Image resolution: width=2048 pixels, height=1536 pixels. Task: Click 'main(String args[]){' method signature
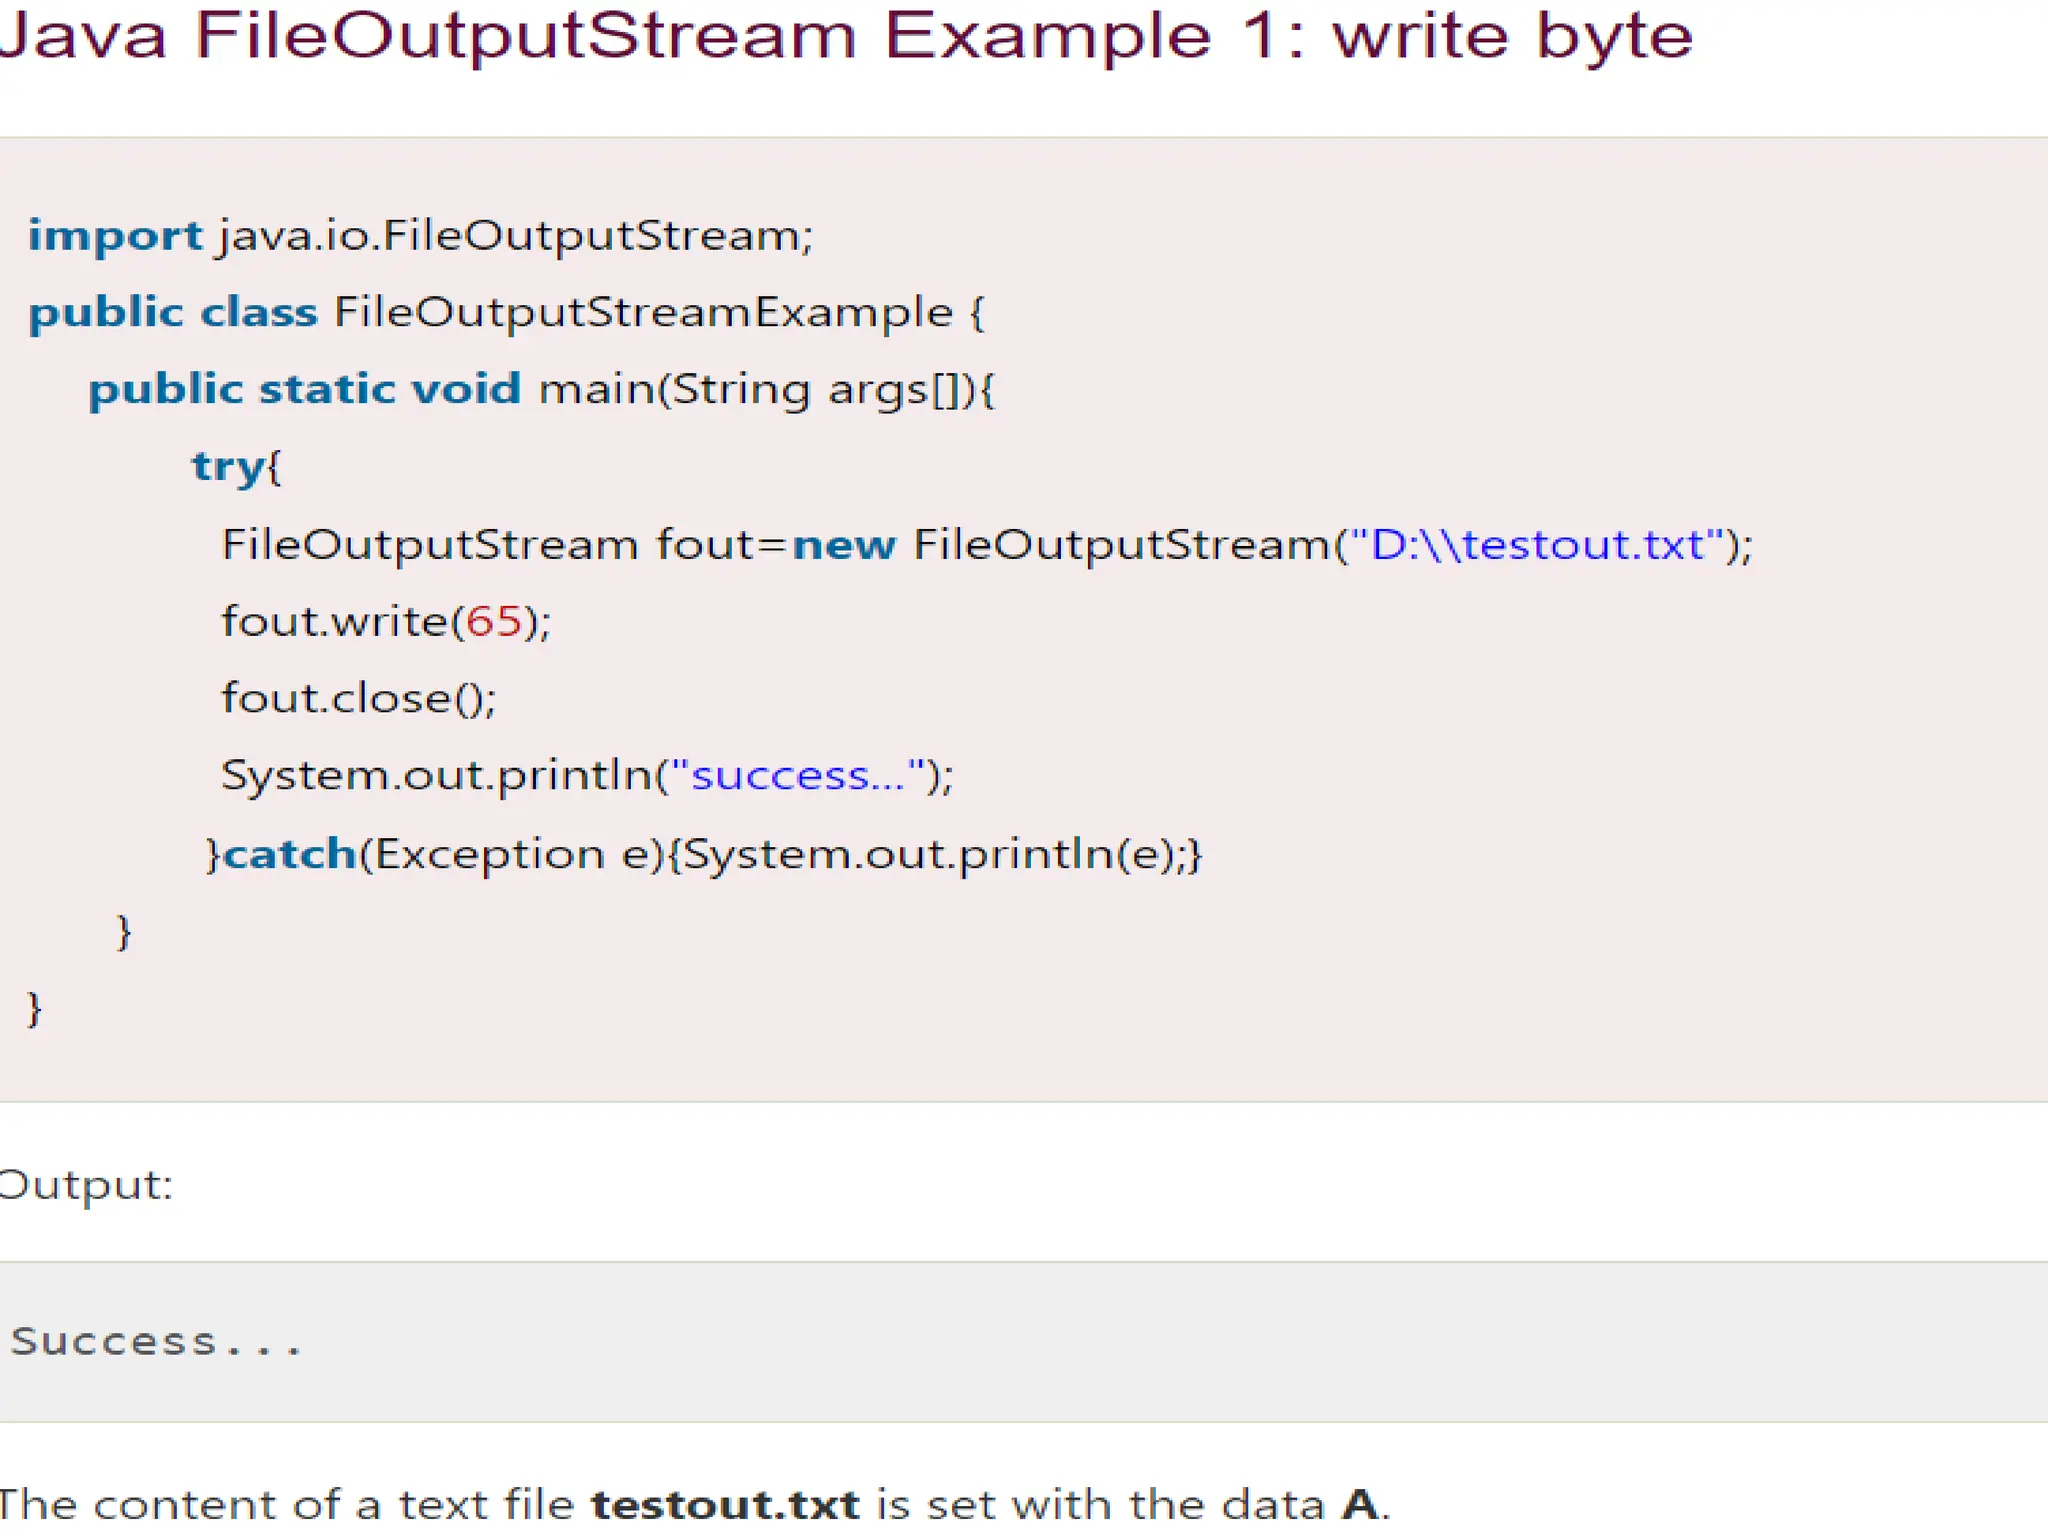[766, 389]
